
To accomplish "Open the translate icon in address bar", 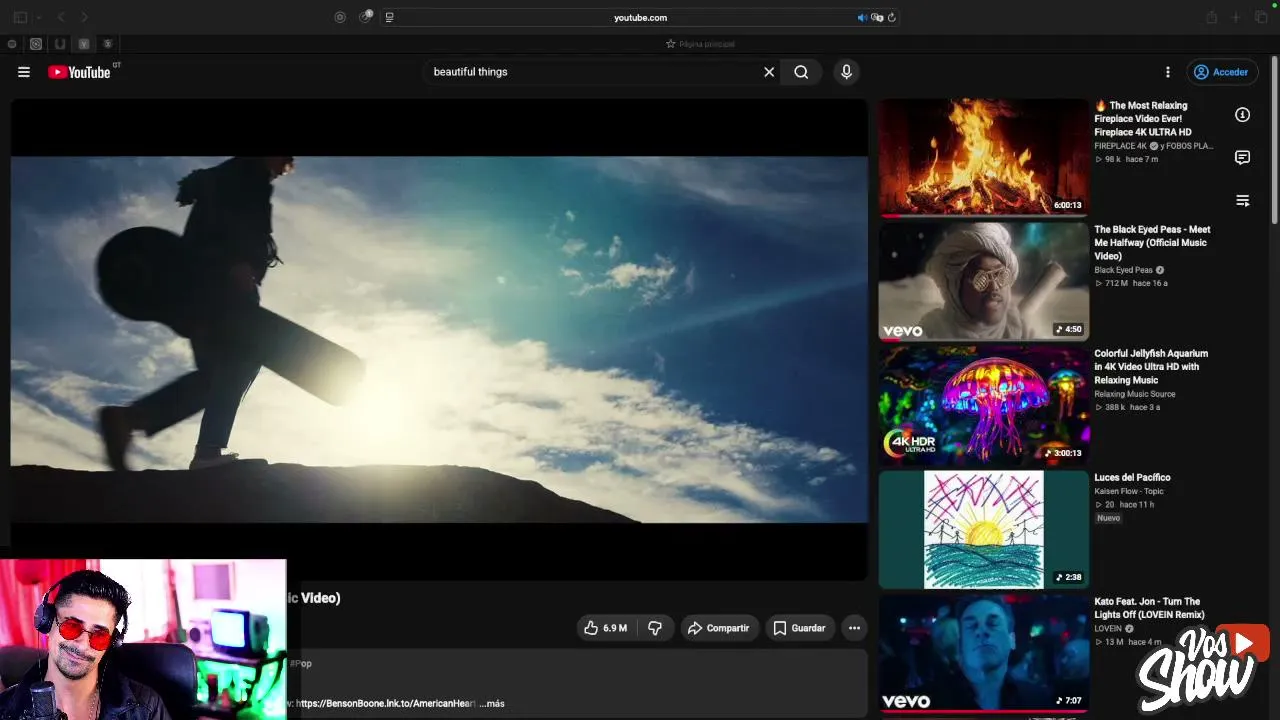I will coord(877,17).
